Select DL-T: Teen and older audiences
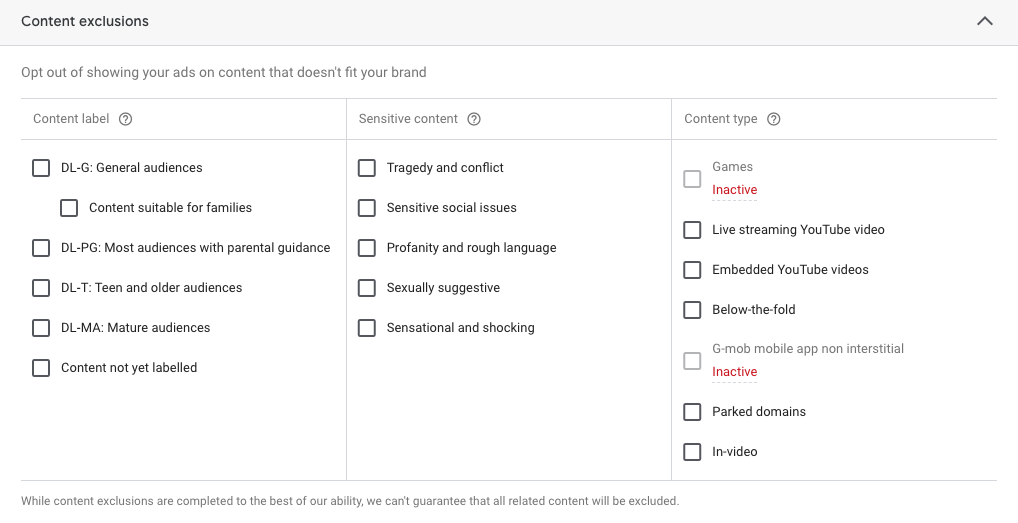 pyautogui.click(x=41, y=288)
